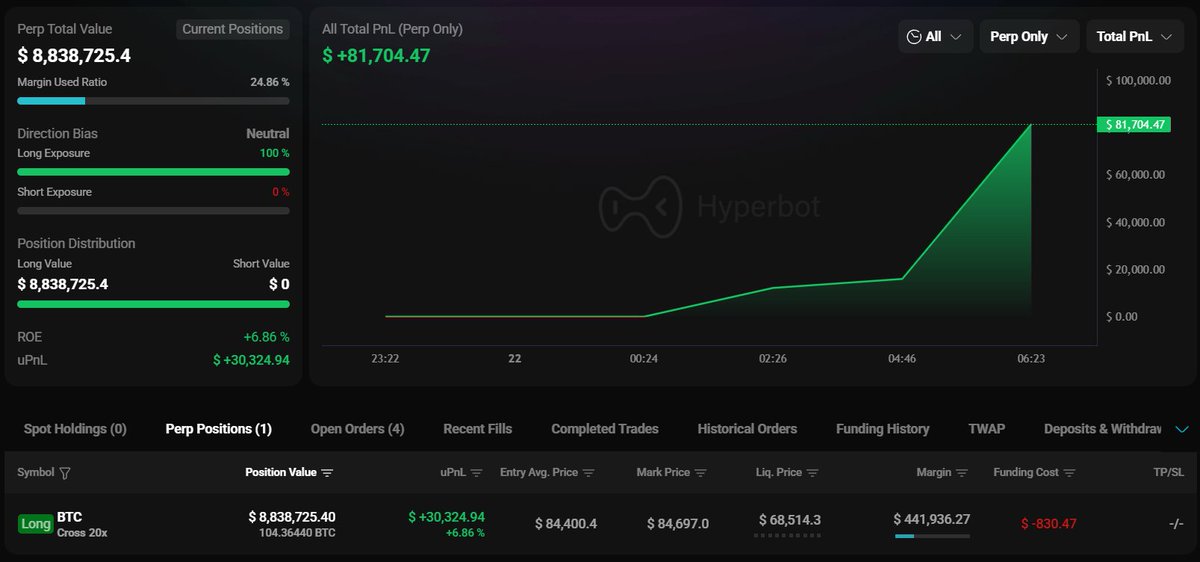Select the Spot Holdings (0) tab
Image resolution: width=1200 pixels, height=562 pixels.
[x=75, y=429]
